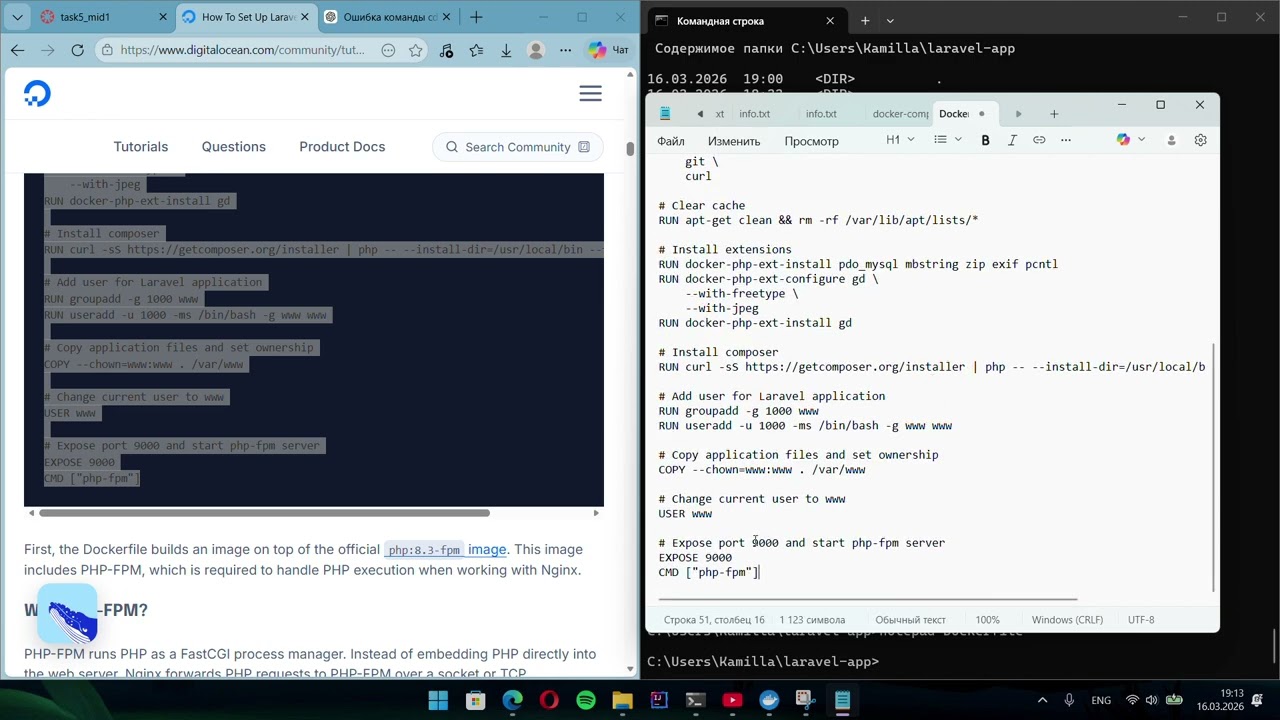The height and width of the screenshot is (720, 1280).
Task: Open the Copilot menu in Notepad
Action: 1131,140
